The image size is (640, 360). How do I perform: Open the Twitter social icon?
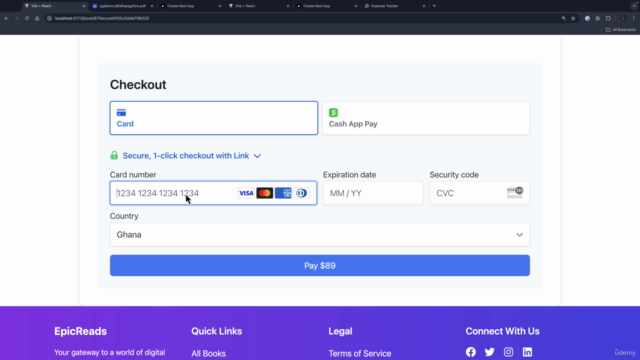pyautogui.click(x=489, y=352)
